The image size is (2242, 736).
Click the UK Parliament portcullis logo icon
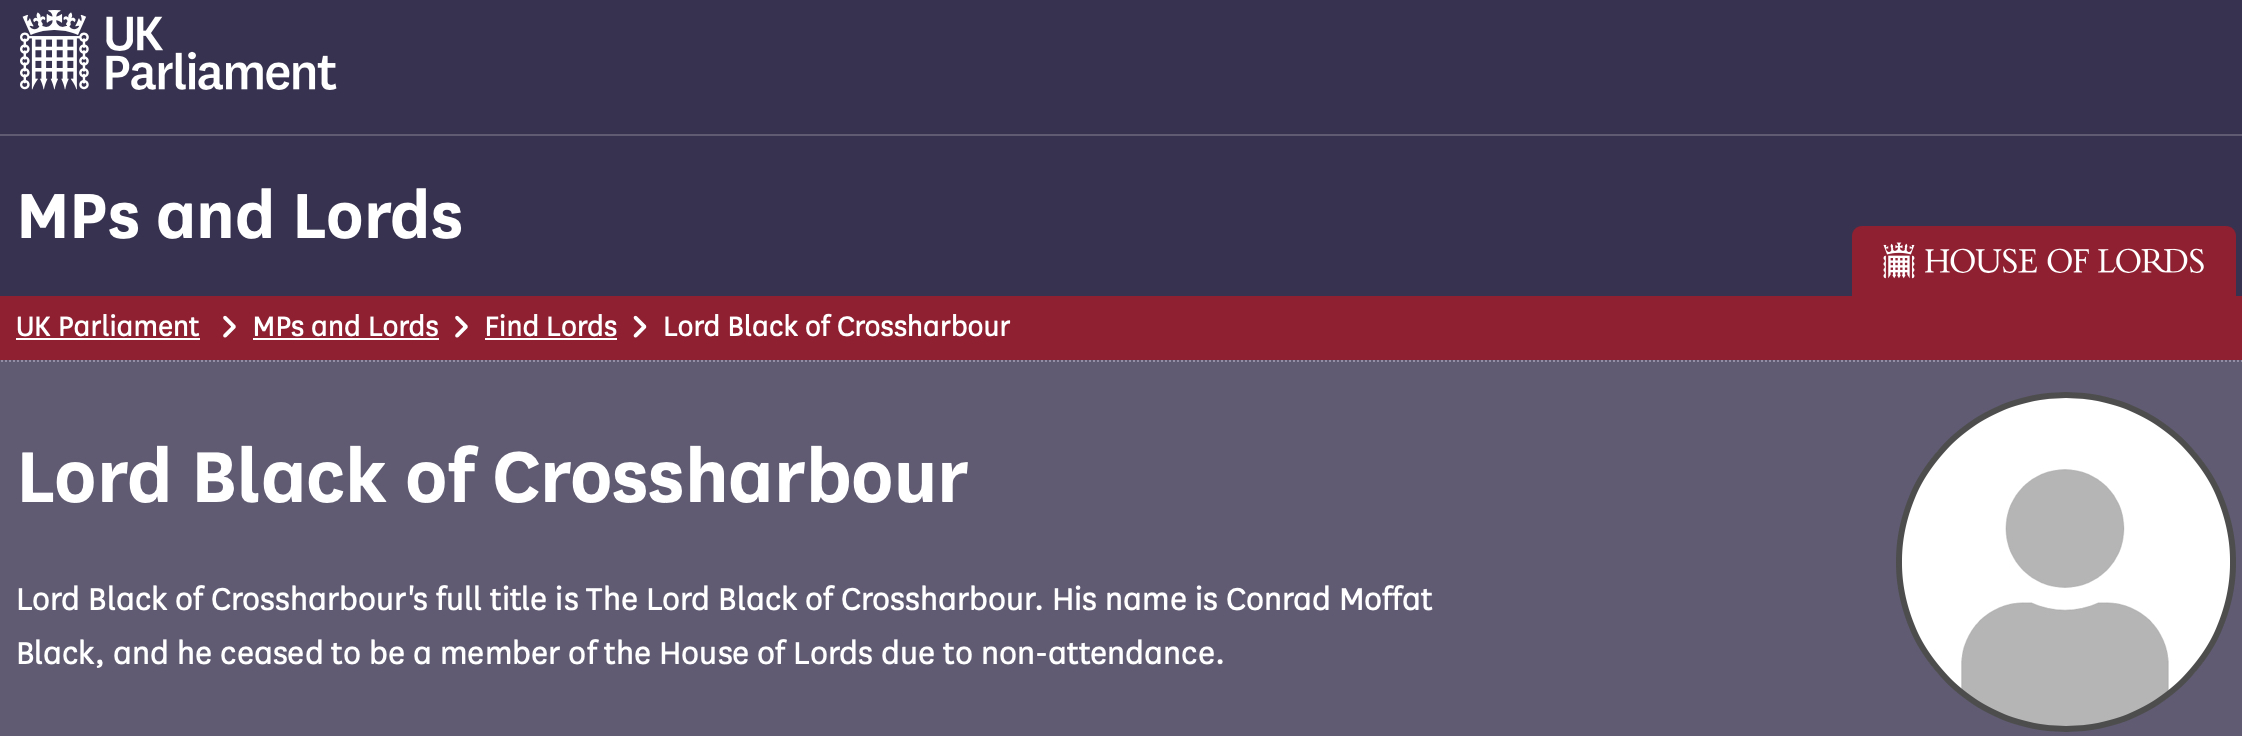[54, 51]
